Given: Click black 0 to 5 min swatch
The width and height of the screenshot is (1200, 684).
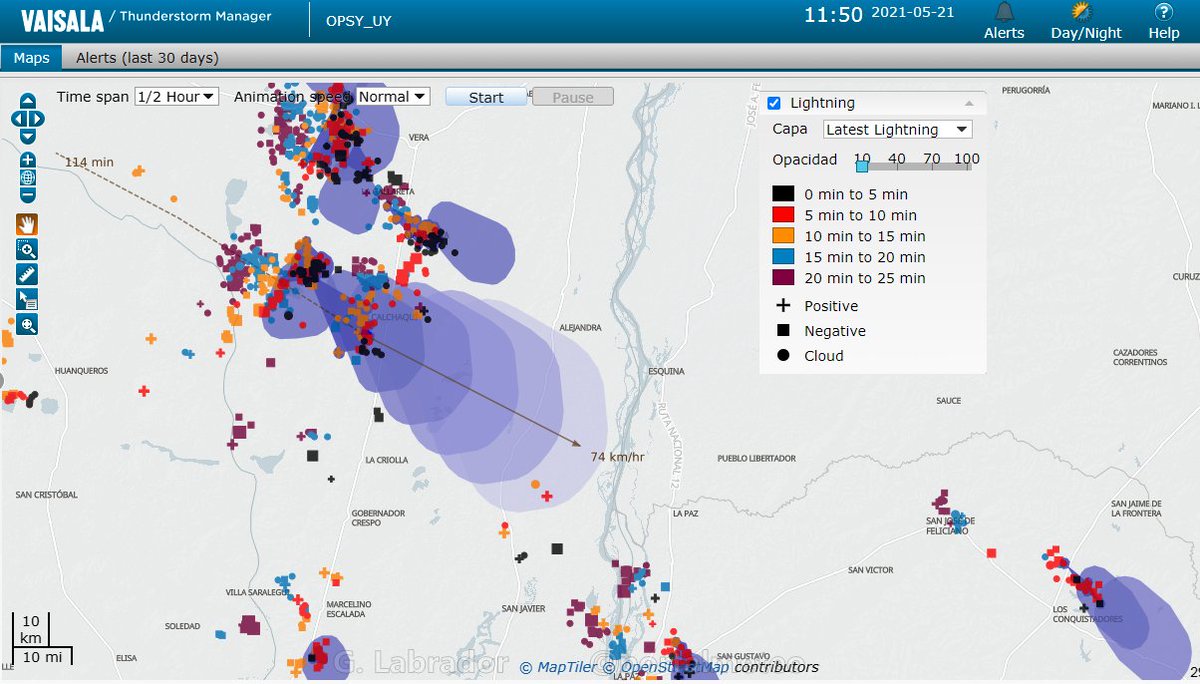Looking at the screenshot, I should 783,194.
